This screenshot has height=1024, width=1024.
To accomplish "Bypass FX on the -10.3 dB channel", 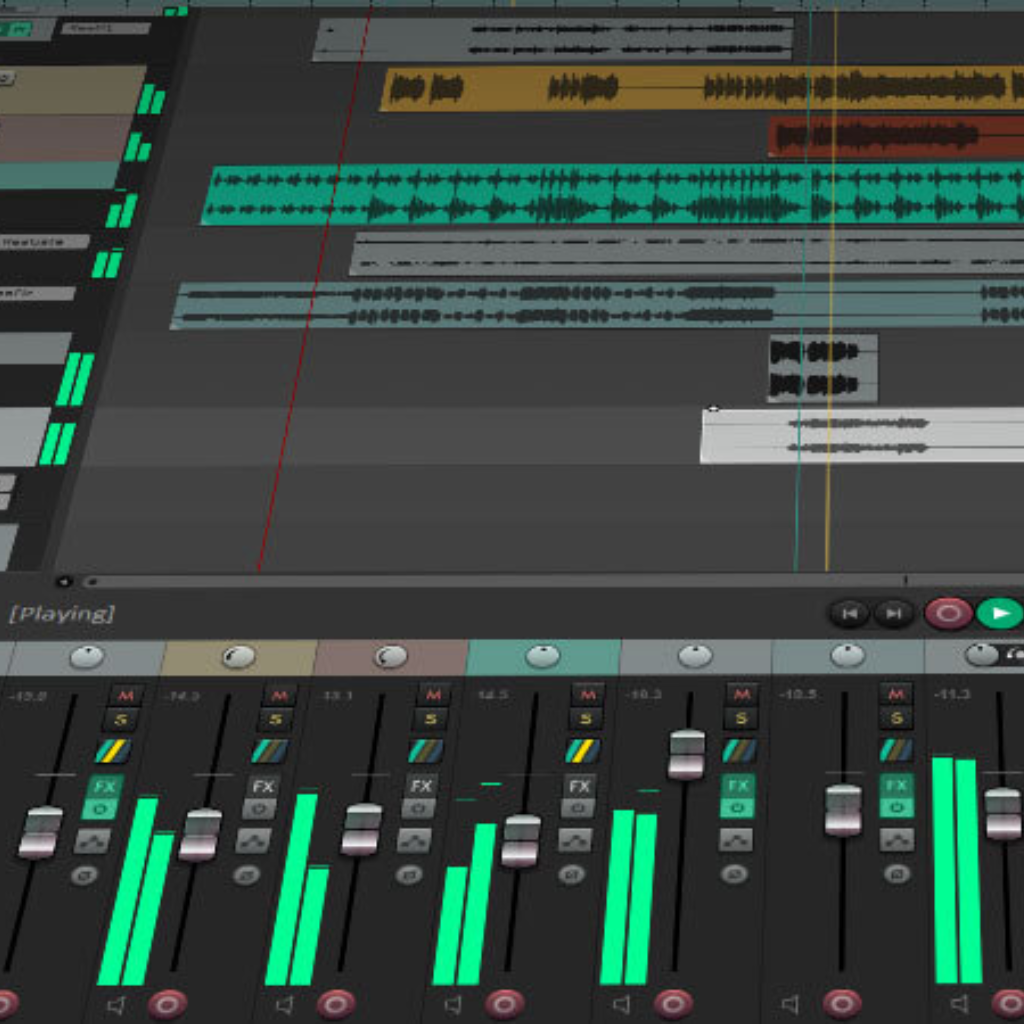I will [x=737, y=808].
